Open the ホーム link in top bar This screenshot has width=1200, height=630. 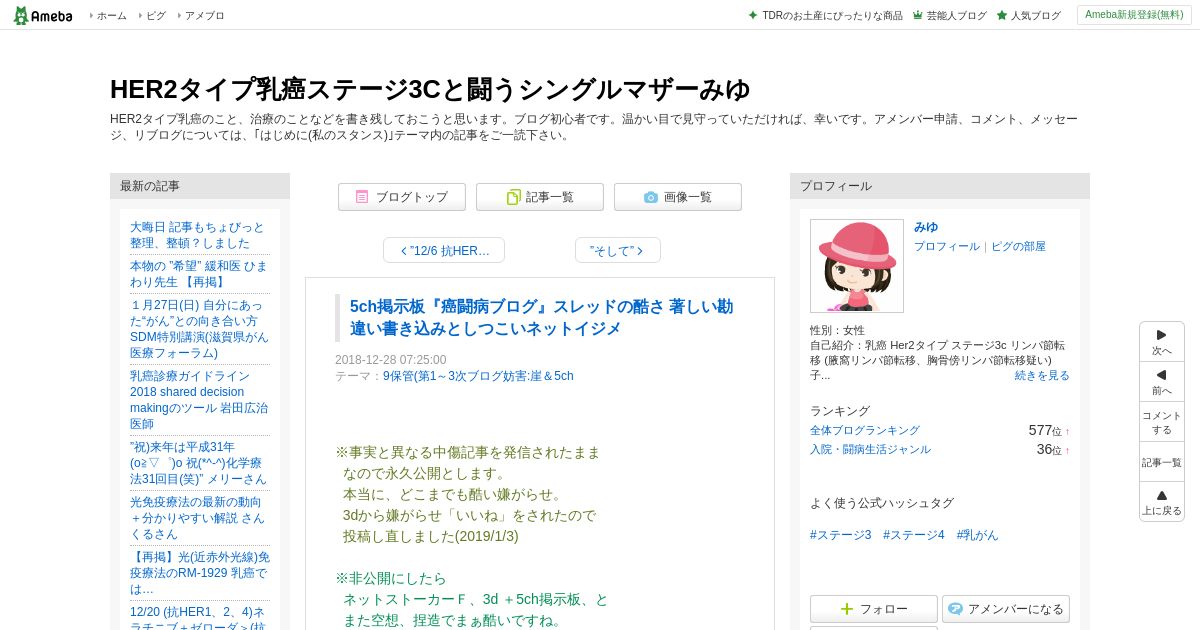(x=111, y=16)
